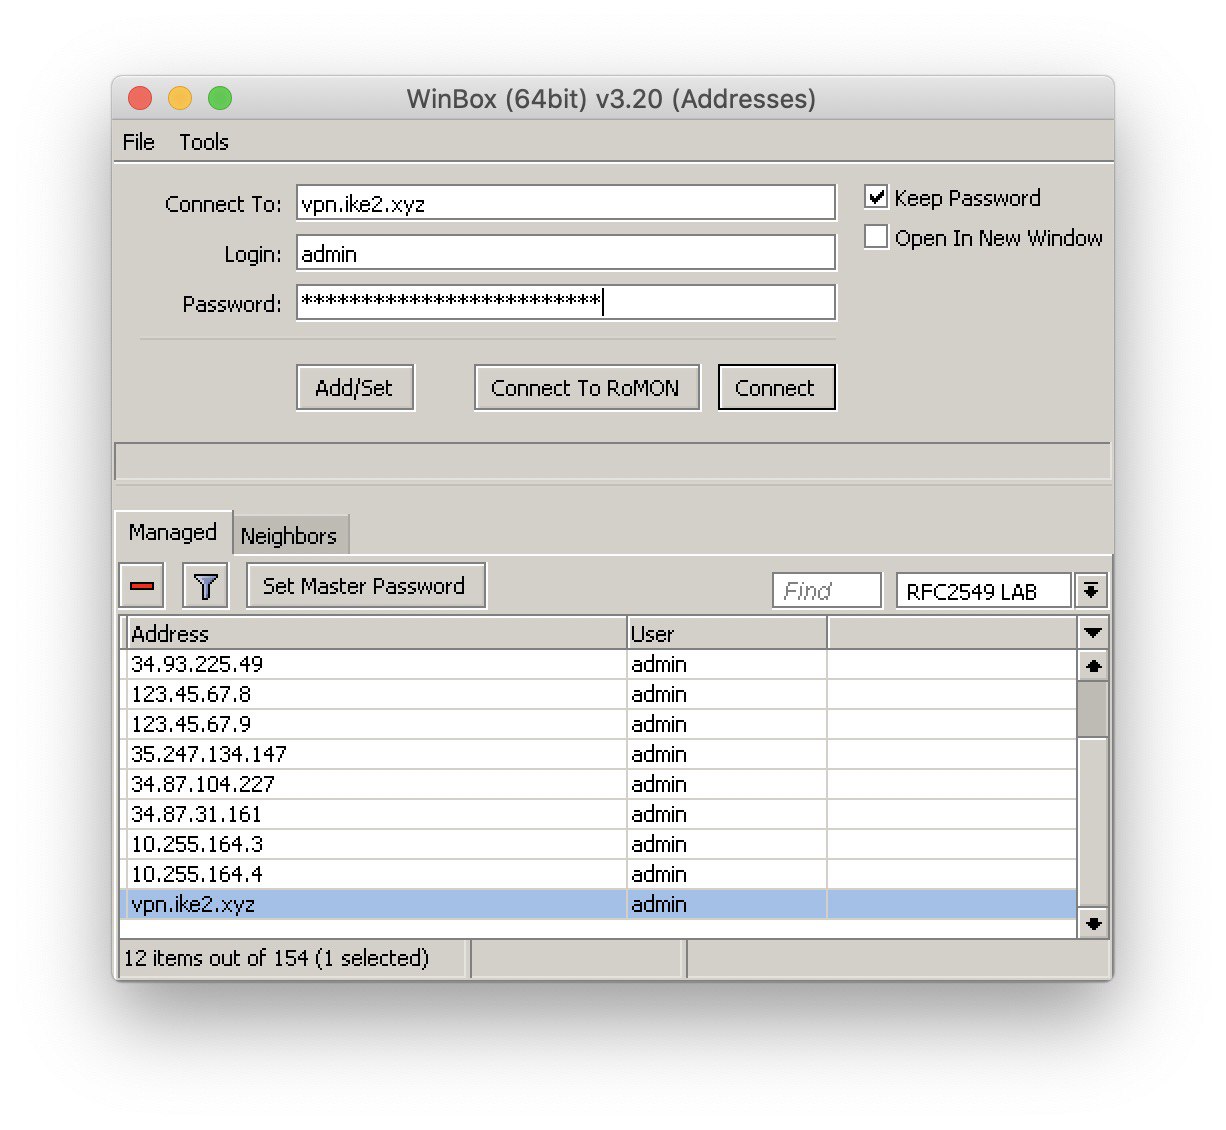1226x1130 pixels.
Task: Select the vpn.ike2.xyz entry in list
Action: pos(598,904)
